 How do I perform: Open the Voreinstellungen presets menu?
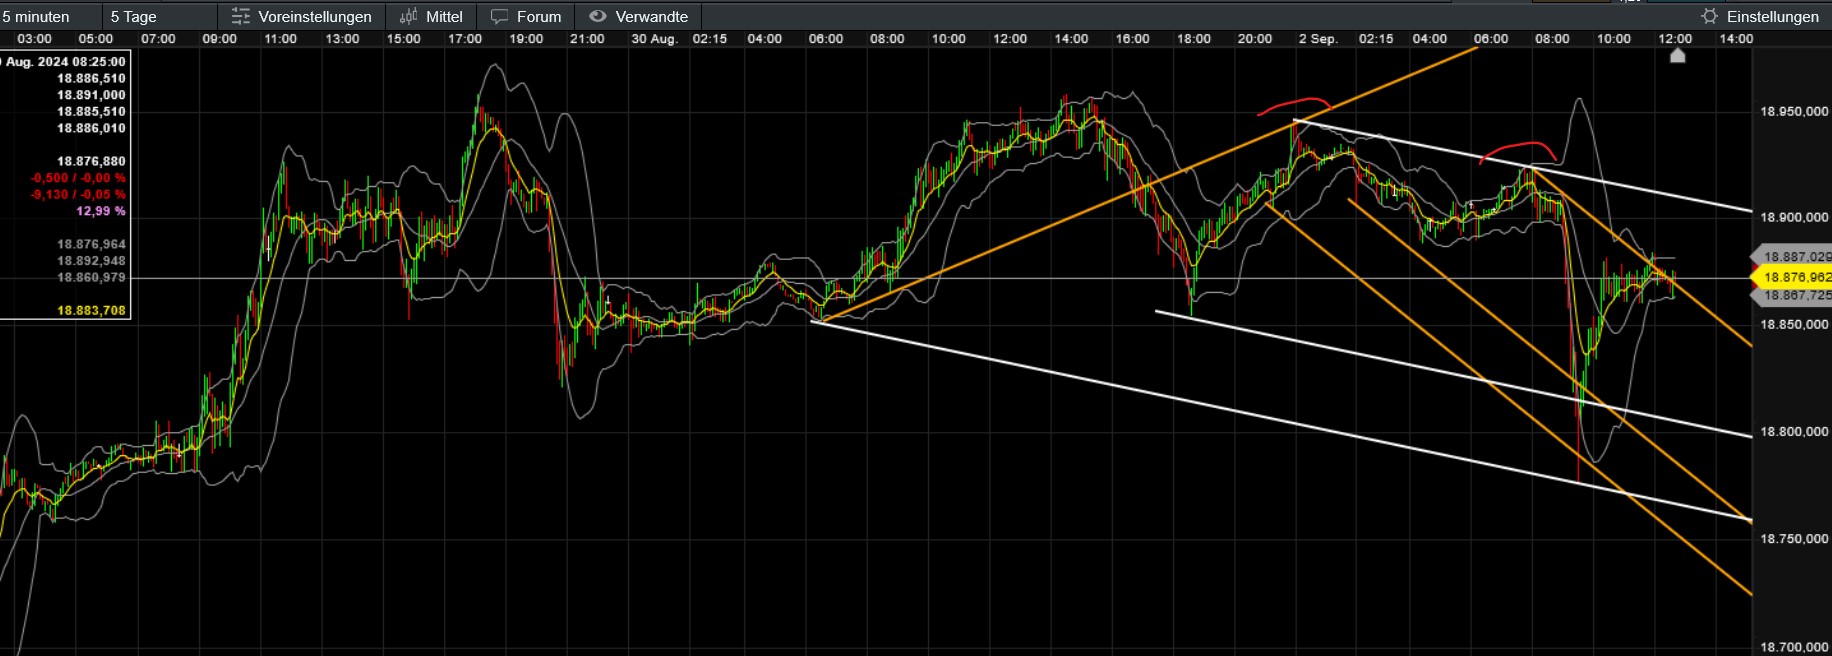314,17
